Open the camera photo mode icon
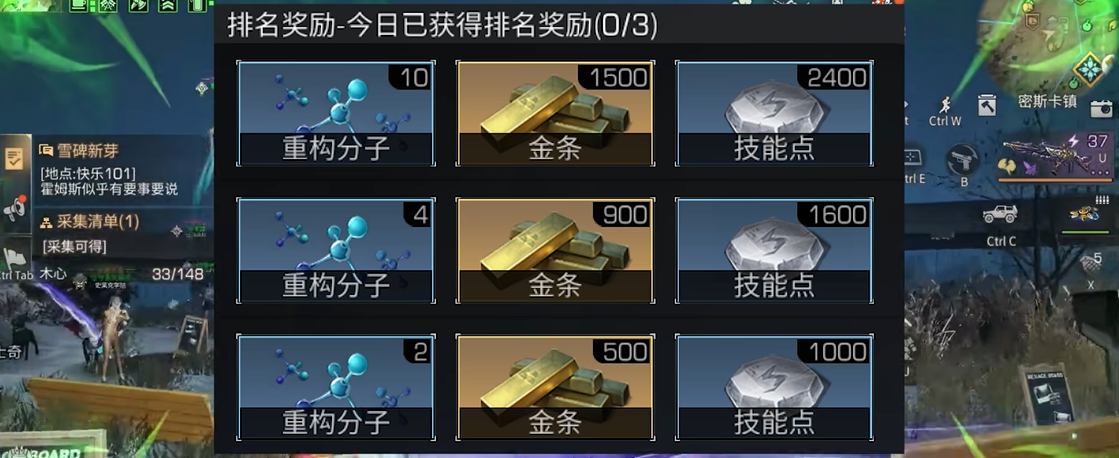This screenshot has height=458, width=1119. pos(1102,108)
